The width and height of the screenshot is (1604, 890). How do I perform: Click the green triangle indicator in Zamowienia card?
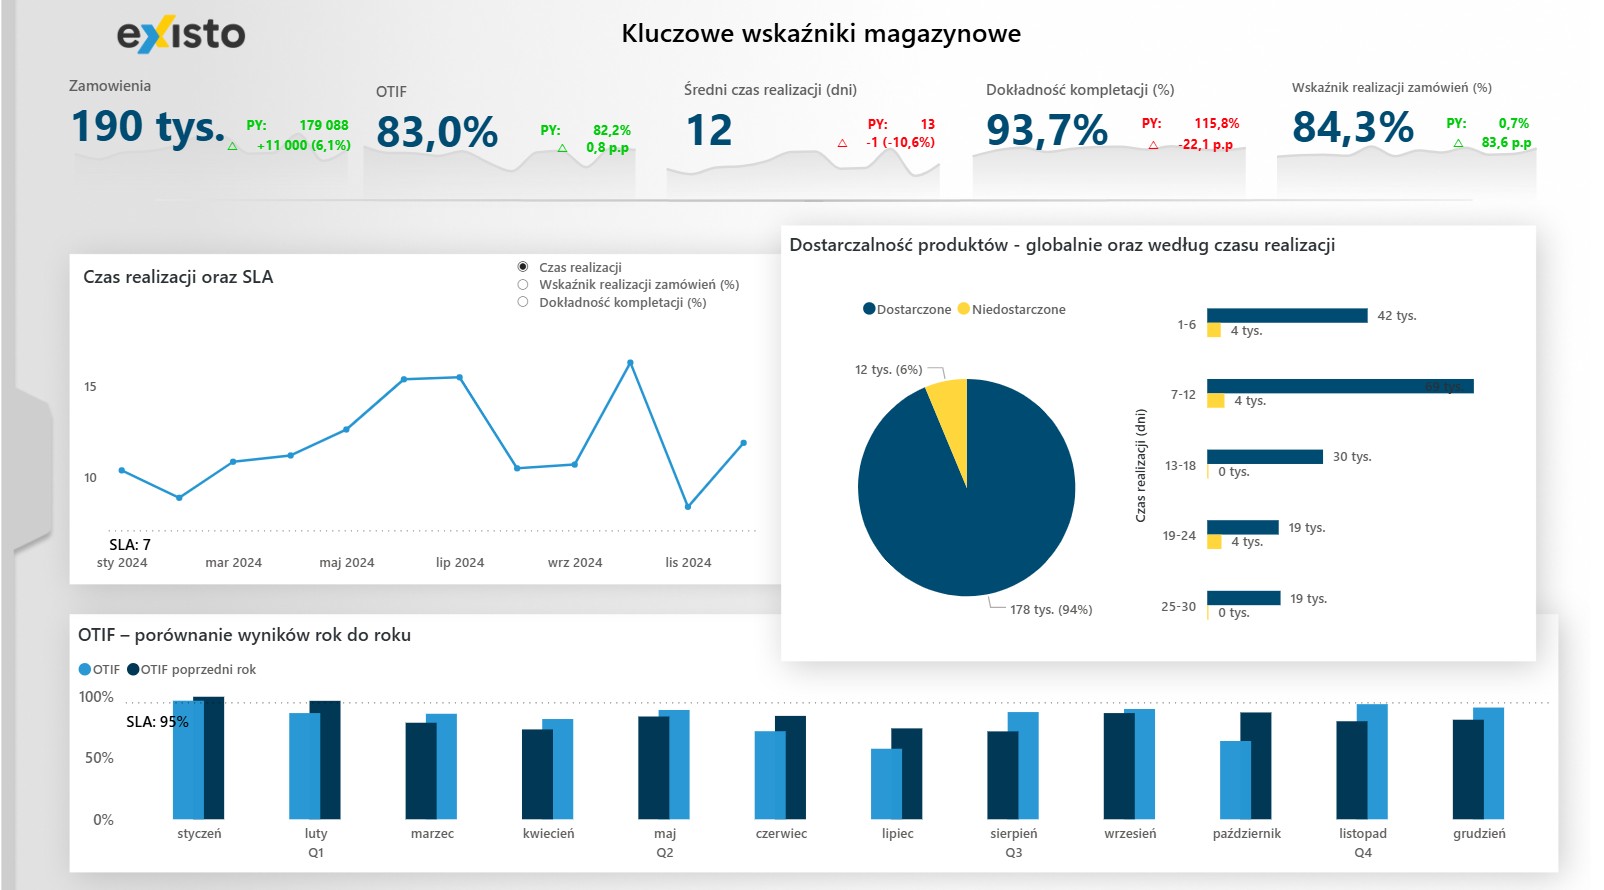(232, 146)
